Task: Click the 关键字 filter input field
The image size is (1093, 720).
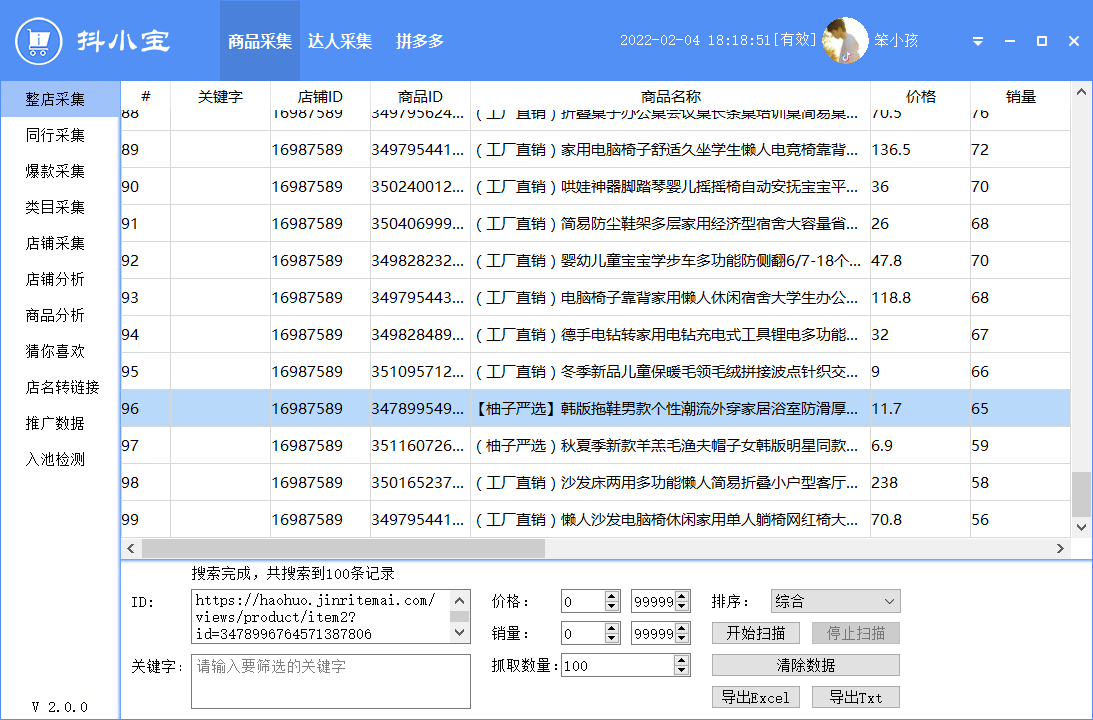Action: [x=330, y=681]
